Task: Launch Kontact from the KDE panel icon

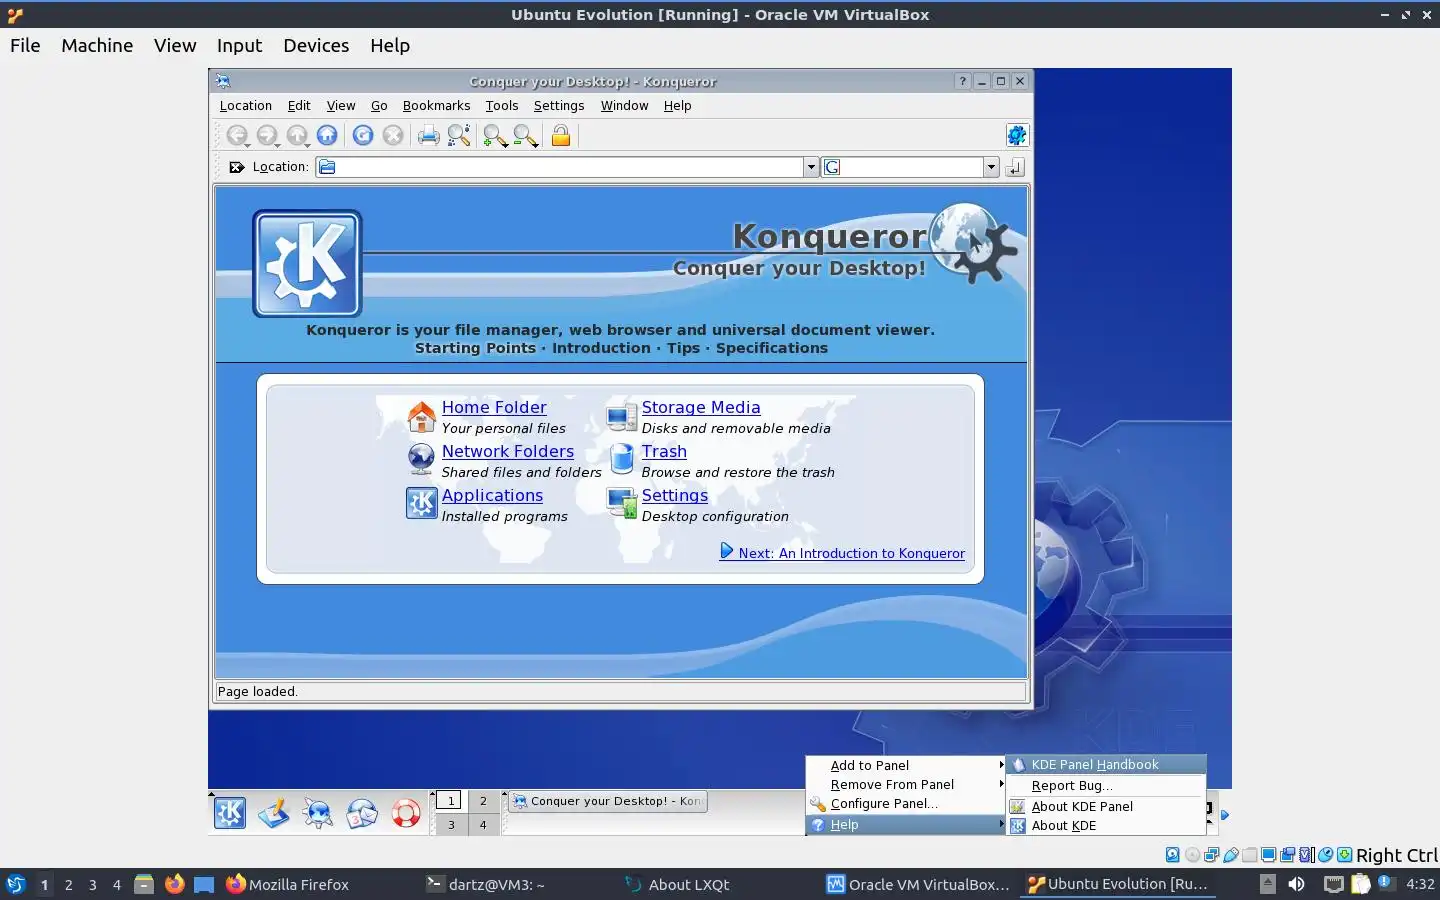Action: 362,813
